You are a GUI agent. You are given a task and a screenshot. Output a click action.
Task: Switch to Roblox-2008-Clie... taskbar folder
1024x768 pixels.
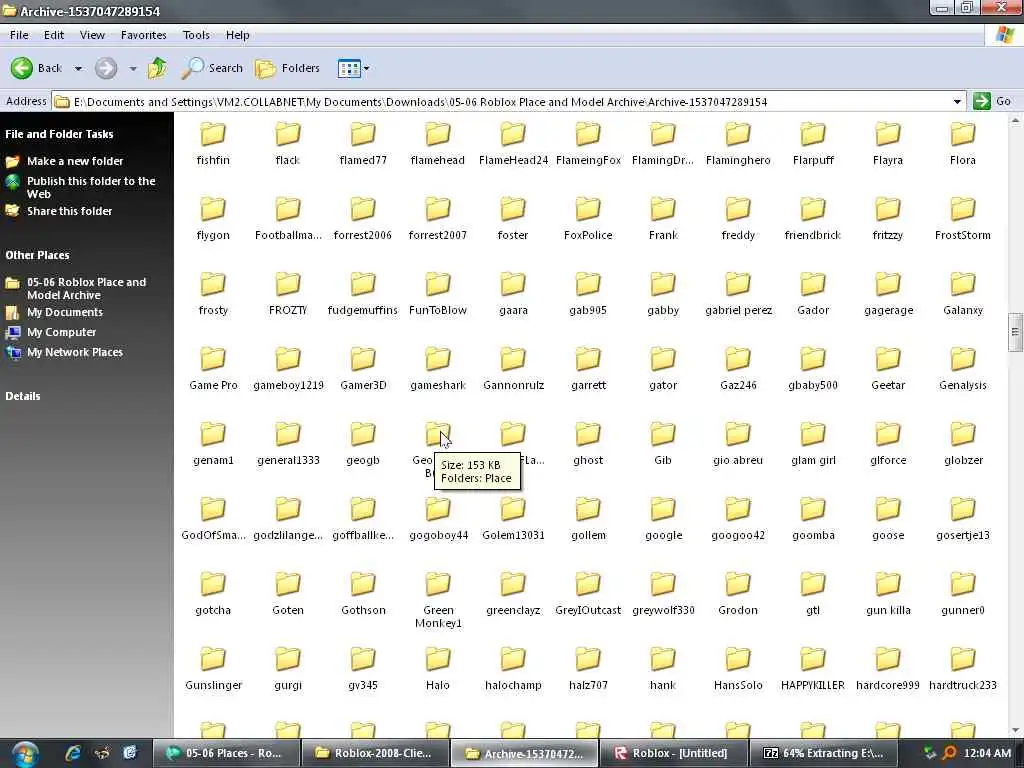coord(375,753)
